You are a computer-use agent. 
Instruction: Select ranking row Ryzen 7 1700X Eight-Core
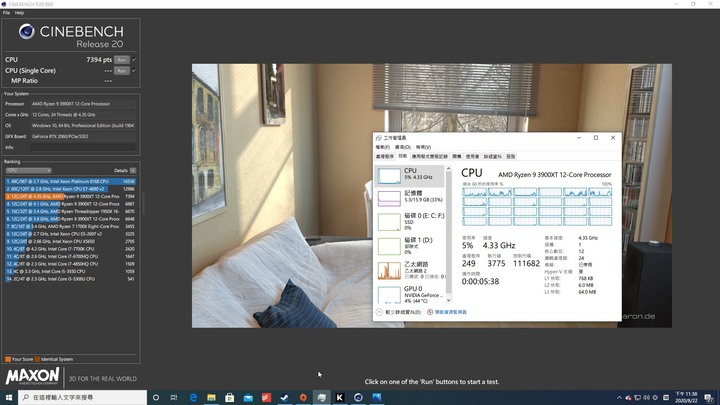tap(70, 226)
